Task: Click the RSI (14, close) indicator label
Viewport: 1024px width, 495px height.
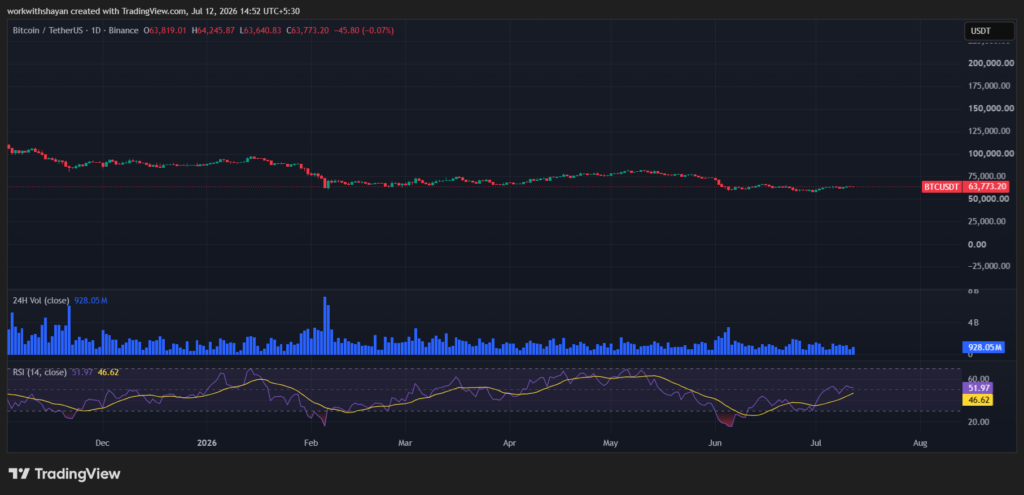Action: (x=39, y=372)
